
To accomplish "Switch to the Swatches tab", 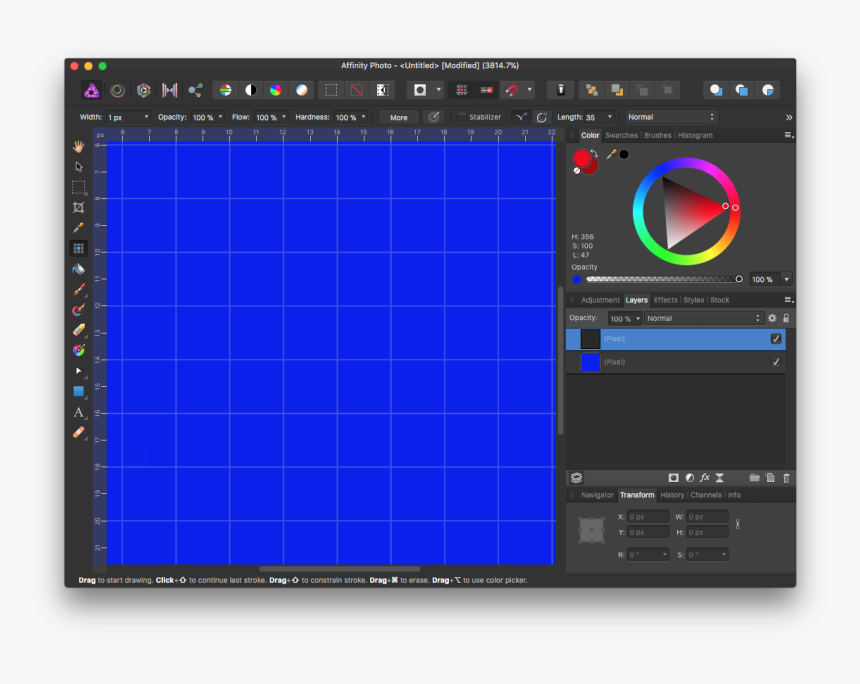I will (621, 135).
